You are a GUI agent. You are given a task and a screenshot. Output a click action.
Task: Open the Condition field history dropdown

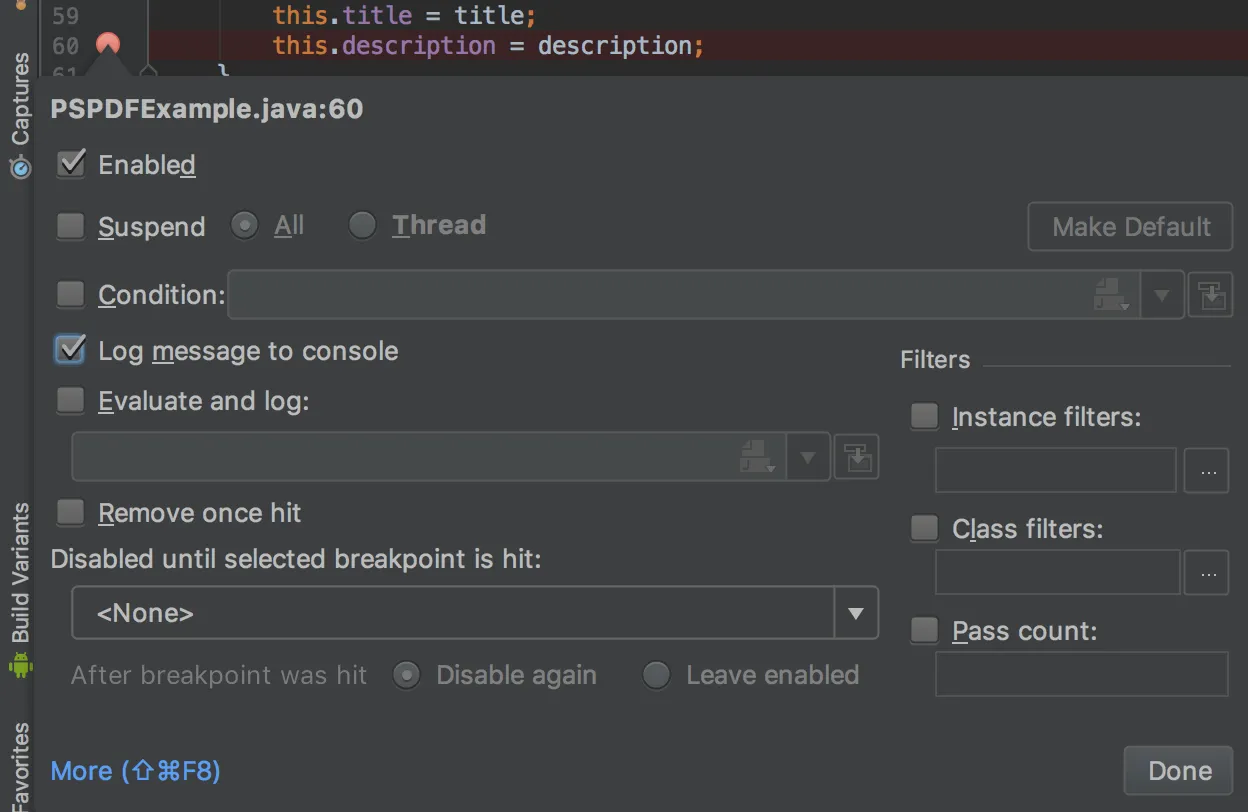pos(1162,294)
